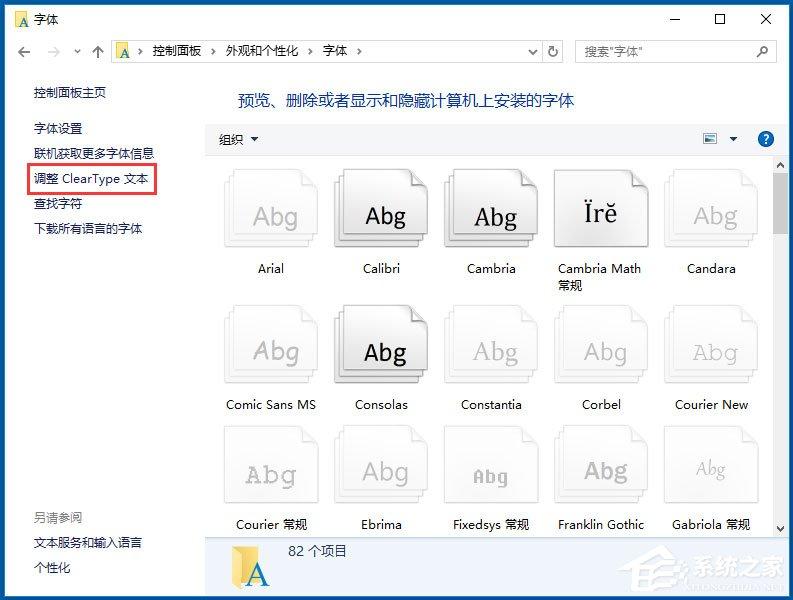Open 控制面板主页 link
793x600 pixels.
coord(70,93)
